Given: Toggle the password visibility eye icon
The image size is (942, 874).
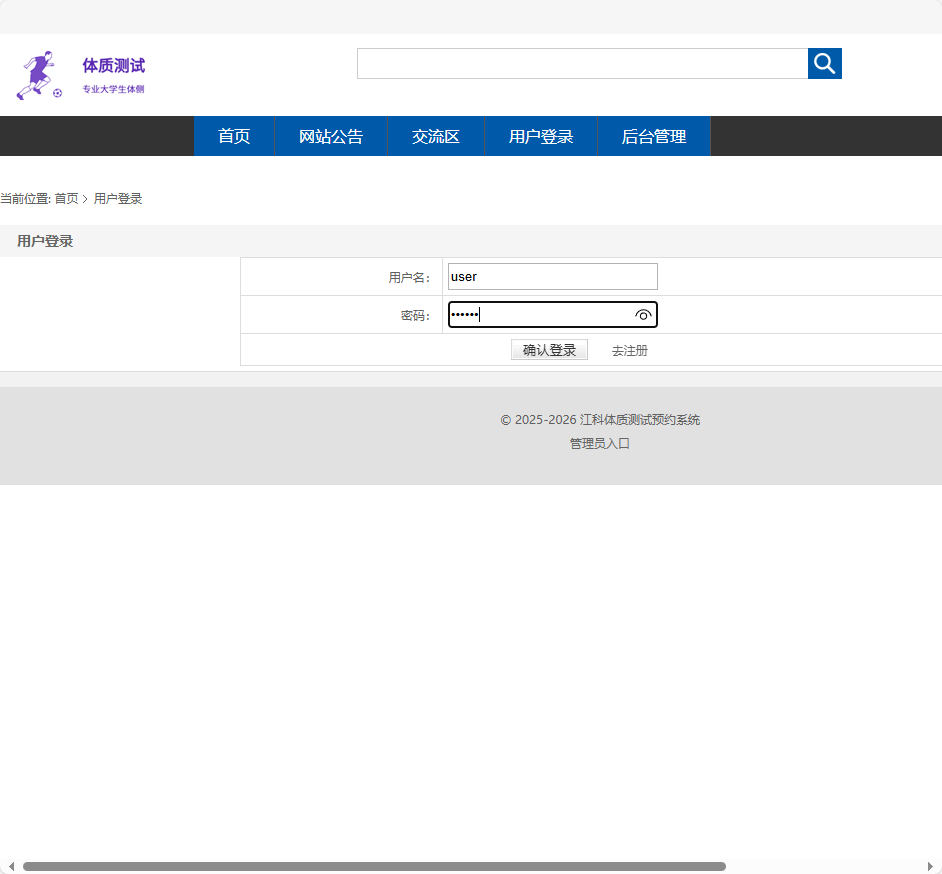Looking at the screenshot, I should click(643, 314).
